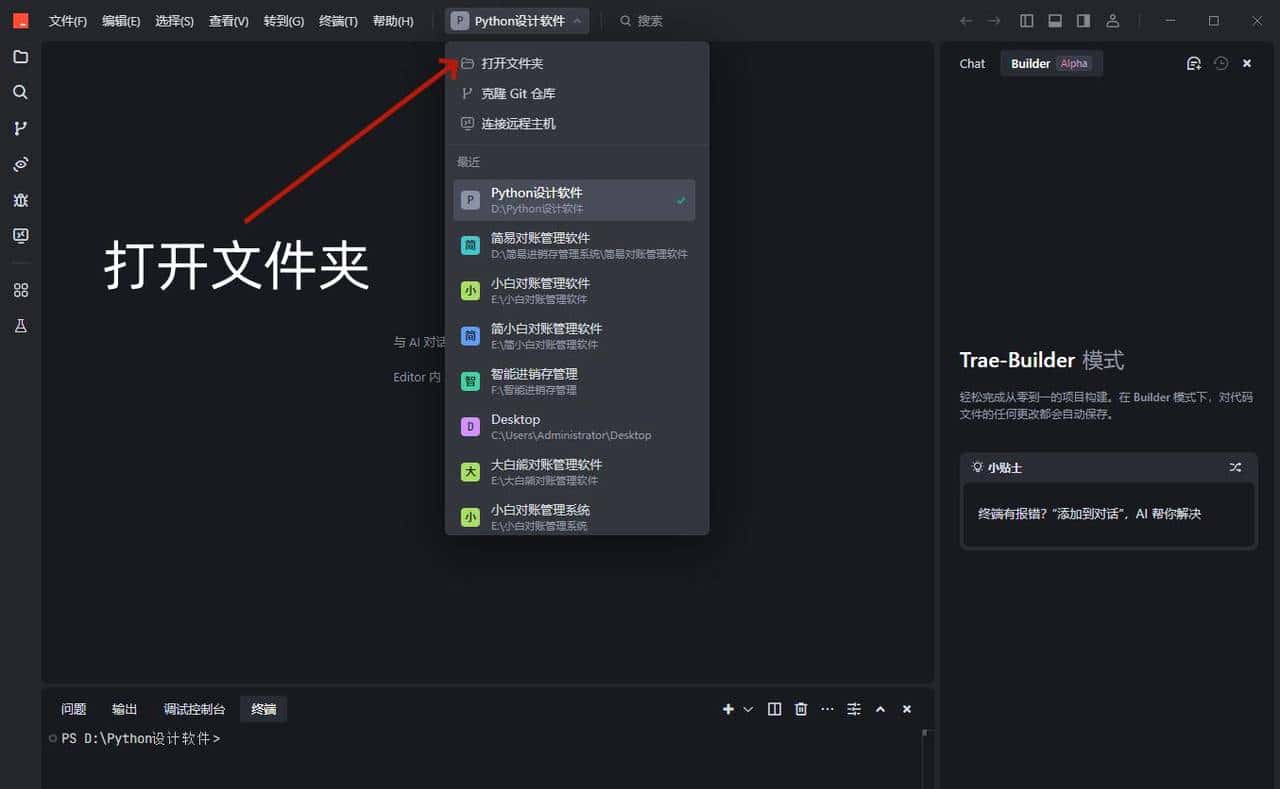This screenshot has width=1280, height=789.
Task: Open the Remote Explorer sidebar icon
Action: [20, 164]
